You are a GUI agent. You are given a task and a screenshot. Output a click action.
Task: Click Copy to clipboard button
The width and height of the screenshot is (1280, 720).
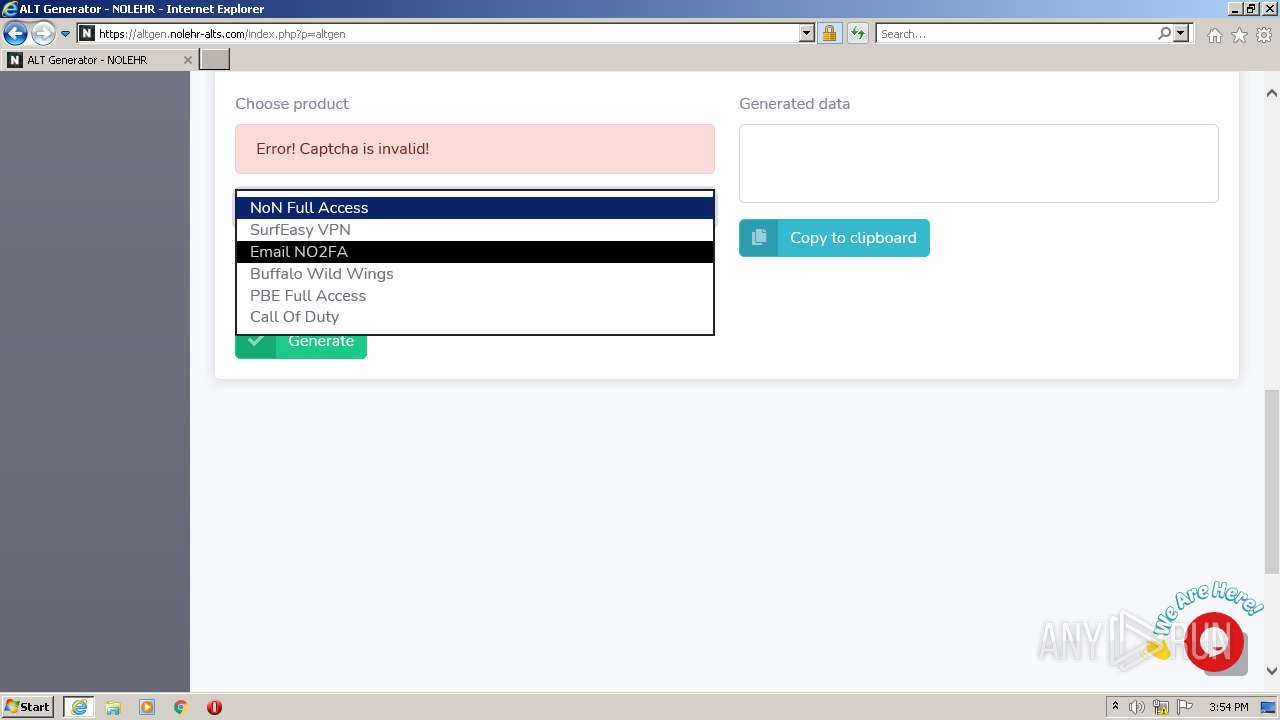click(x=834, y=238)
